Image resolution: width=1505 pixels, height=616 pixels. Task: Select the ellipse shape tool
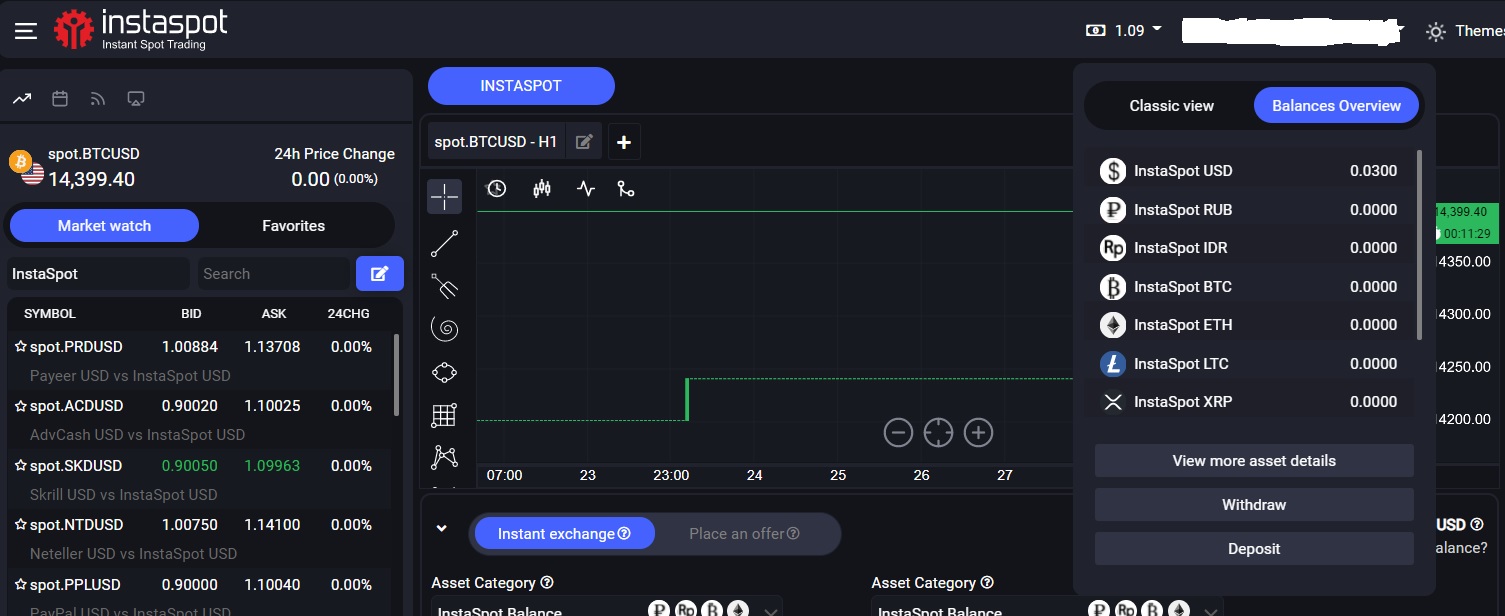444,372
